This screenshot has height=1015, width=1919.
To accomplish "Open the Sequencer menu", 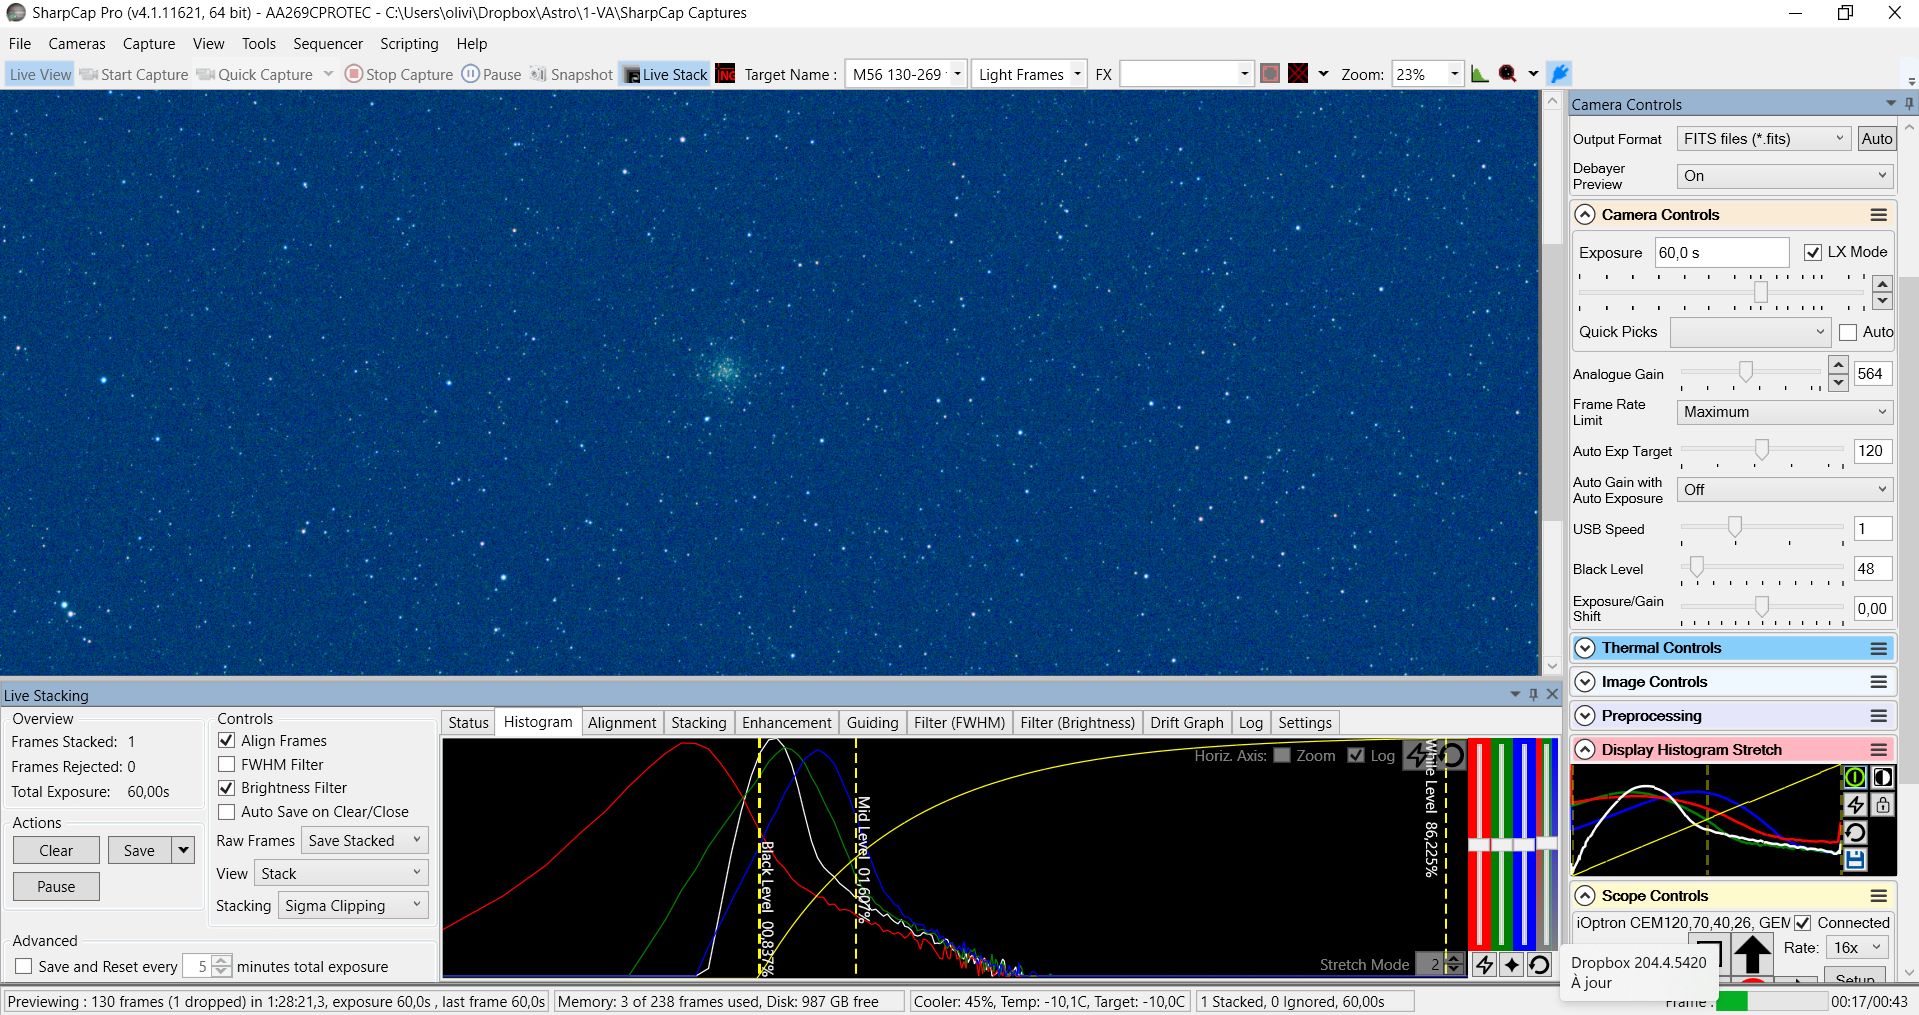I will 327,44.
